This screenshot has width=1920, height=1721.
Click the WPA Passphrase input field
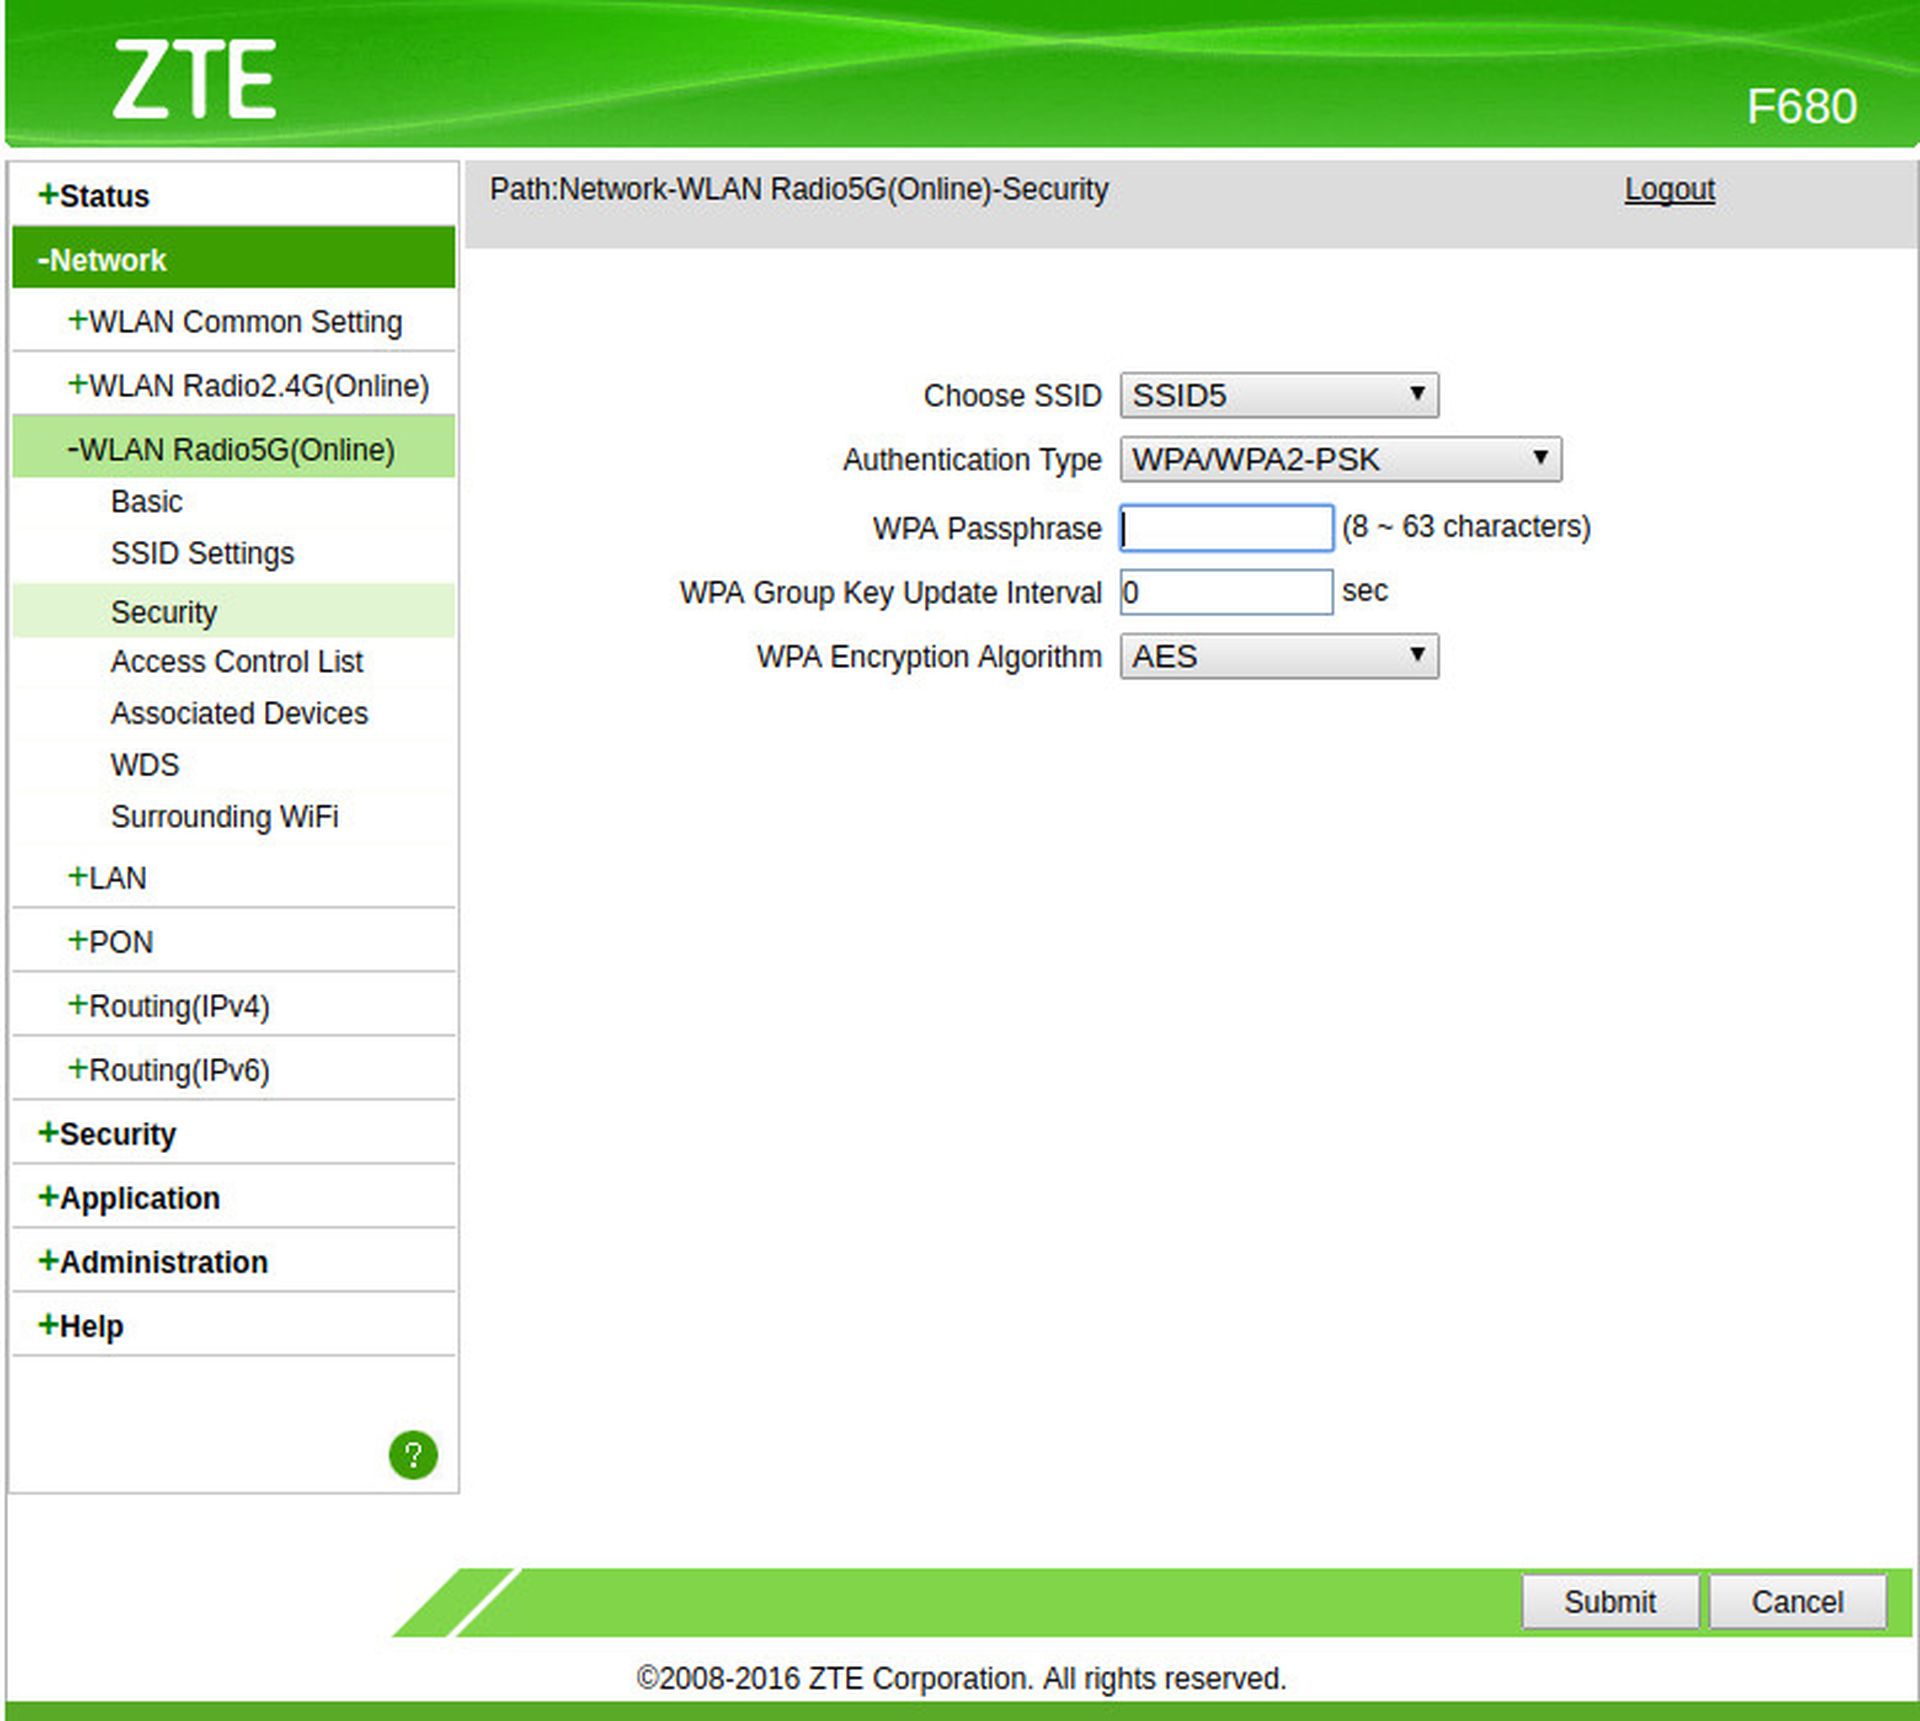(1226, 528)
